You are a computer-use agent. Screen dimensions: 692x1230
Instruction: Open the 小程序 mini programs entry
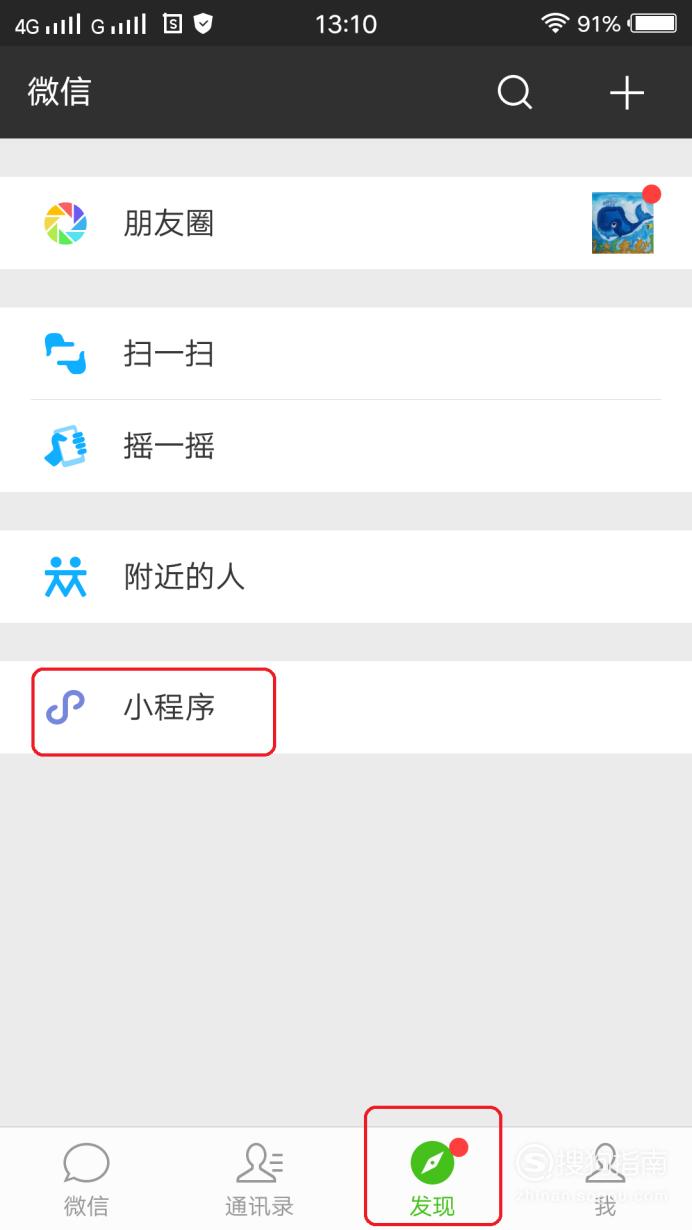tap(346, 707)
